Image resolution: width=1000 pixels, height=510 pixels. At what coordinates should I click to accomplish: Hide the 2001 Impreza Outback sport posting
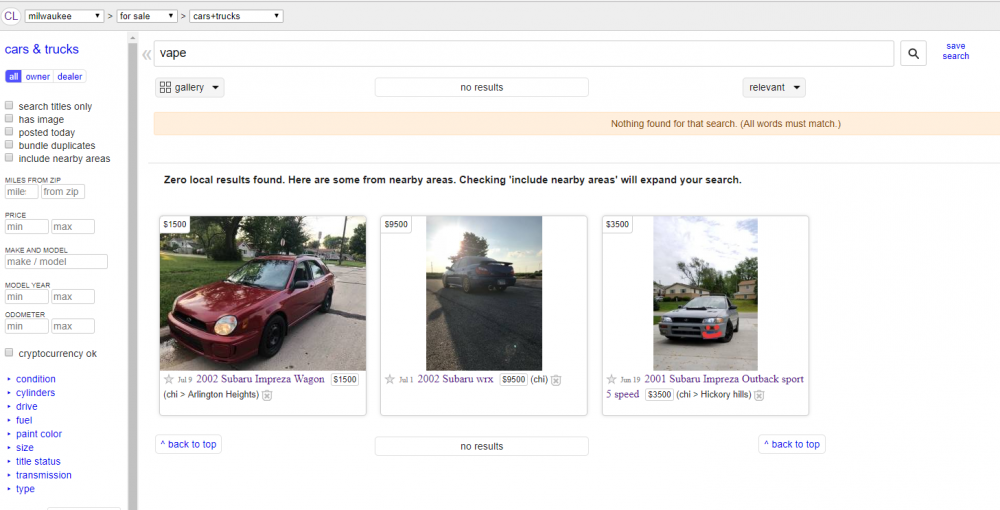[x=759, y=395]
